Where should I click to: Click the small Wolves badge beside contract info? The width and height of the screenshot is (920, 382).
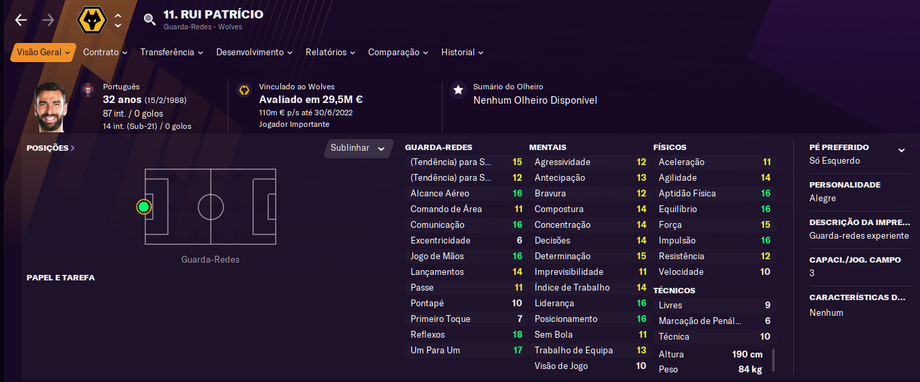coord(244,90)
